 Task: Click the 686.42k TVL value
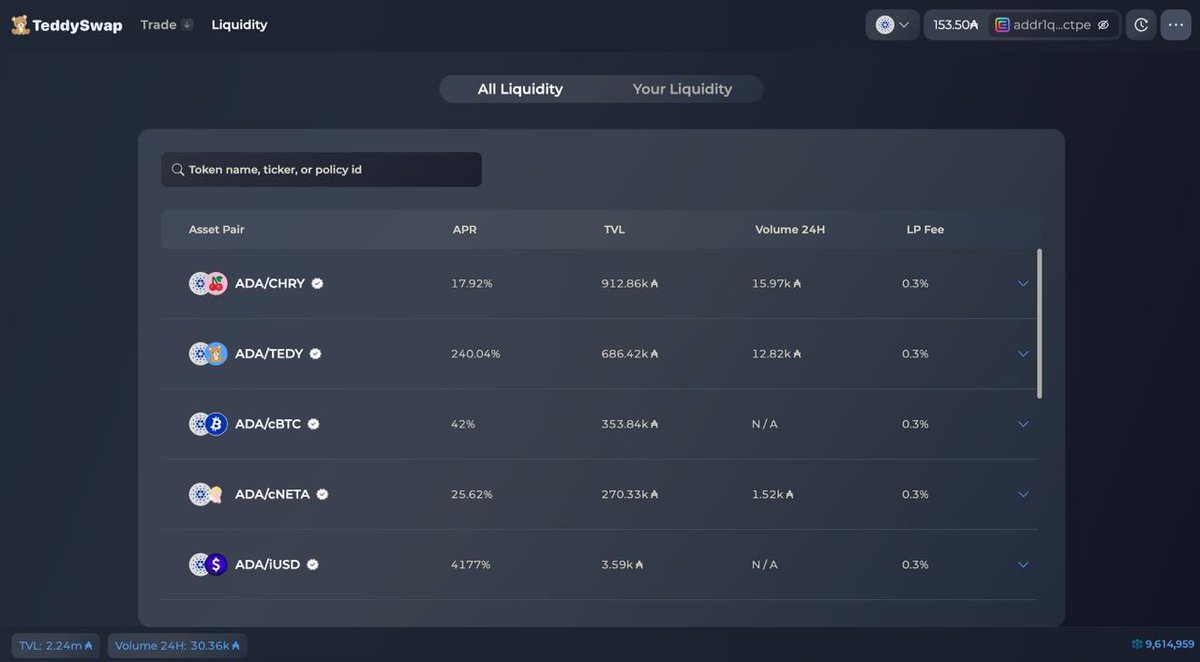pos(630,354)
